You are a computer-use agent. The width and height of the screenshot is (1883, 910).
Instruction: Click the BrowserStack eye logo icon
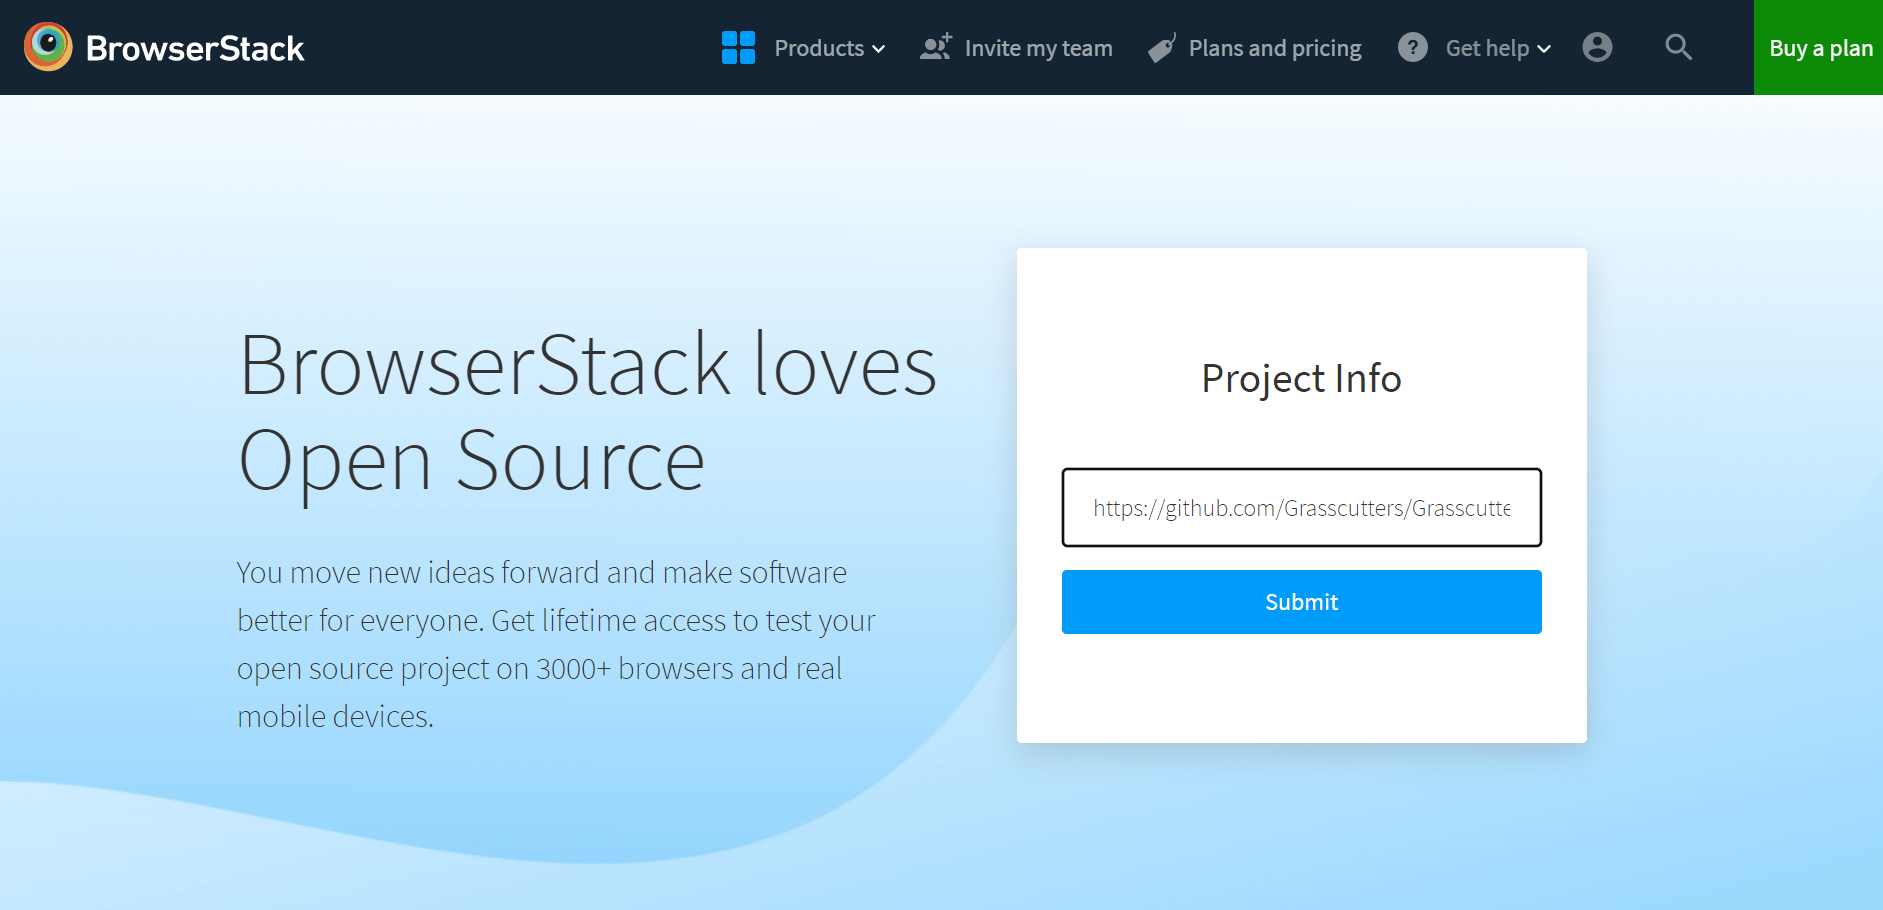click(x=48, y=47)
